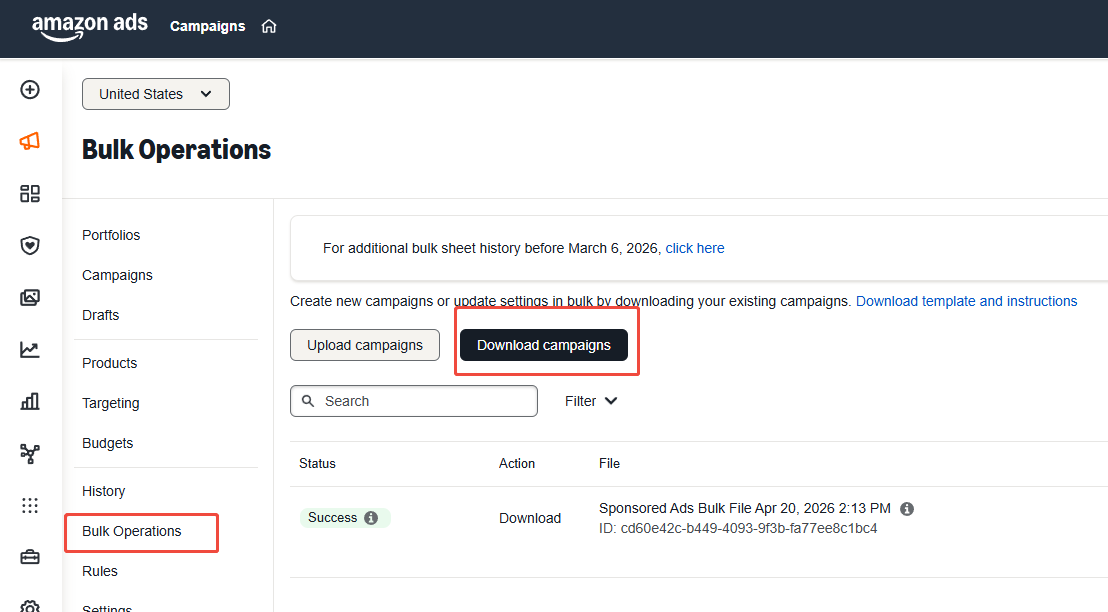Screen dimensions: 1108x612
Task: Open Bulk Operations menu item
Action: coord(132,531)
